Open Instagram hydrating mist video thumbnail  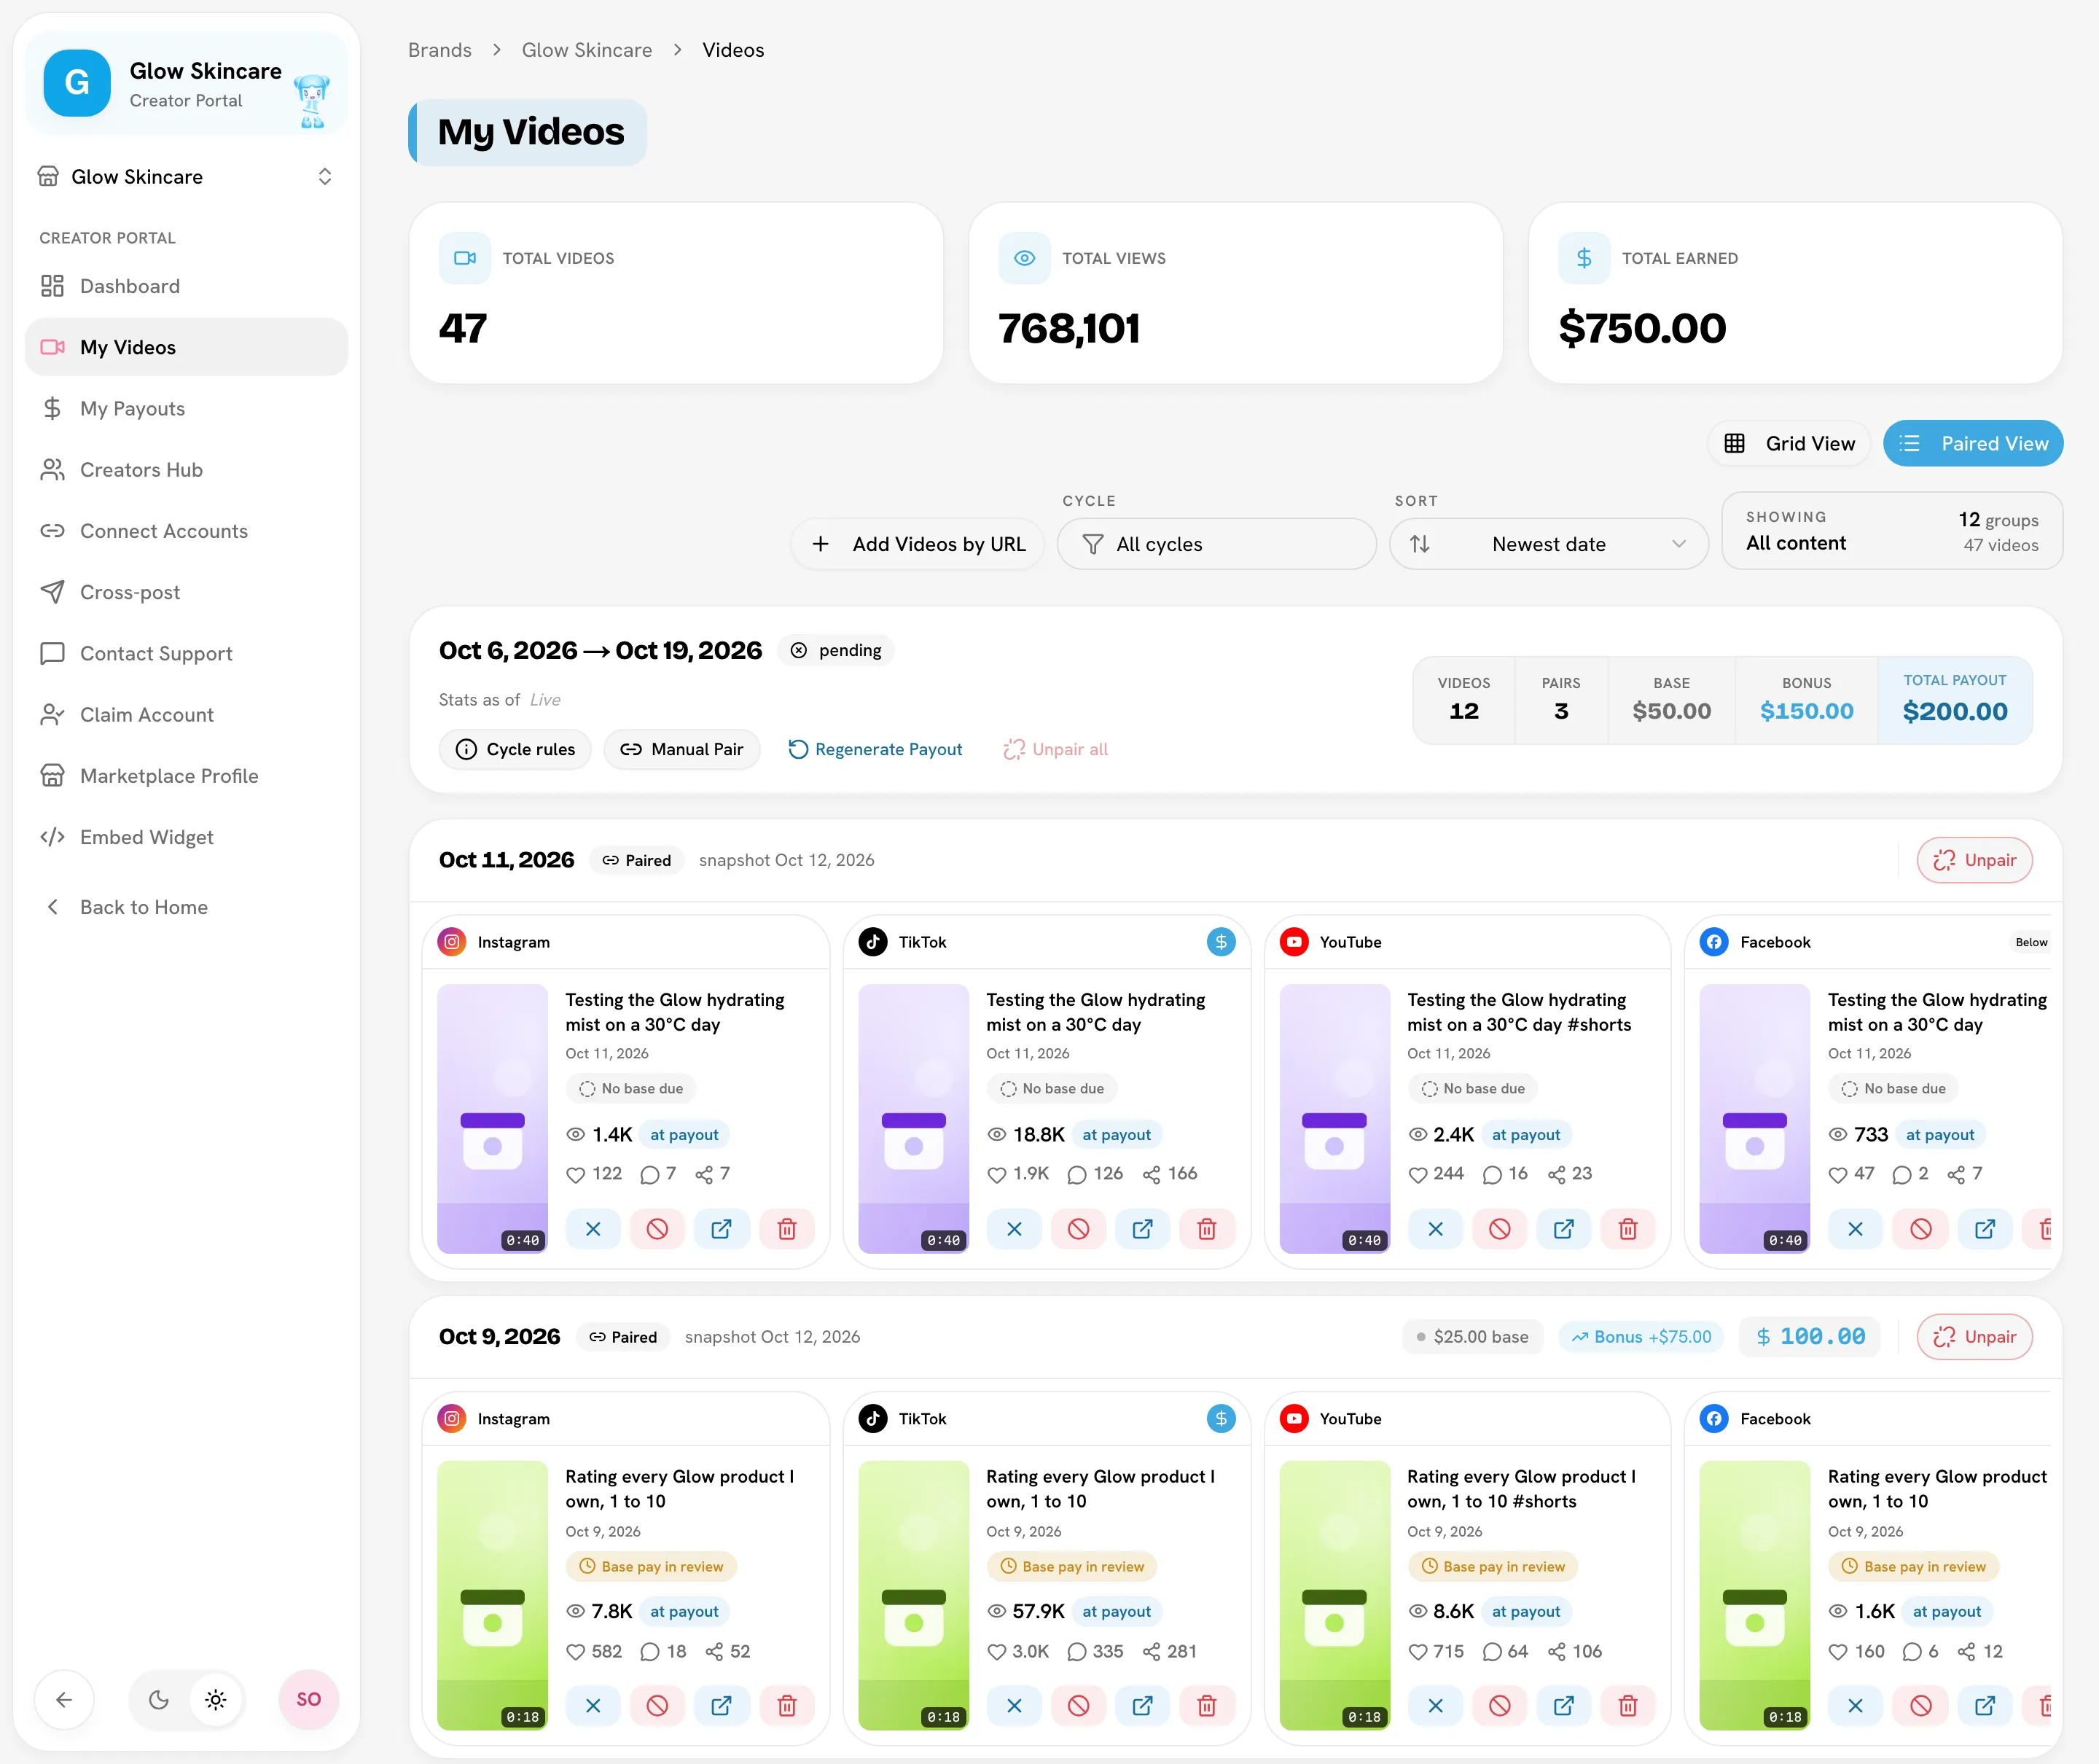tap(493, 1118)
